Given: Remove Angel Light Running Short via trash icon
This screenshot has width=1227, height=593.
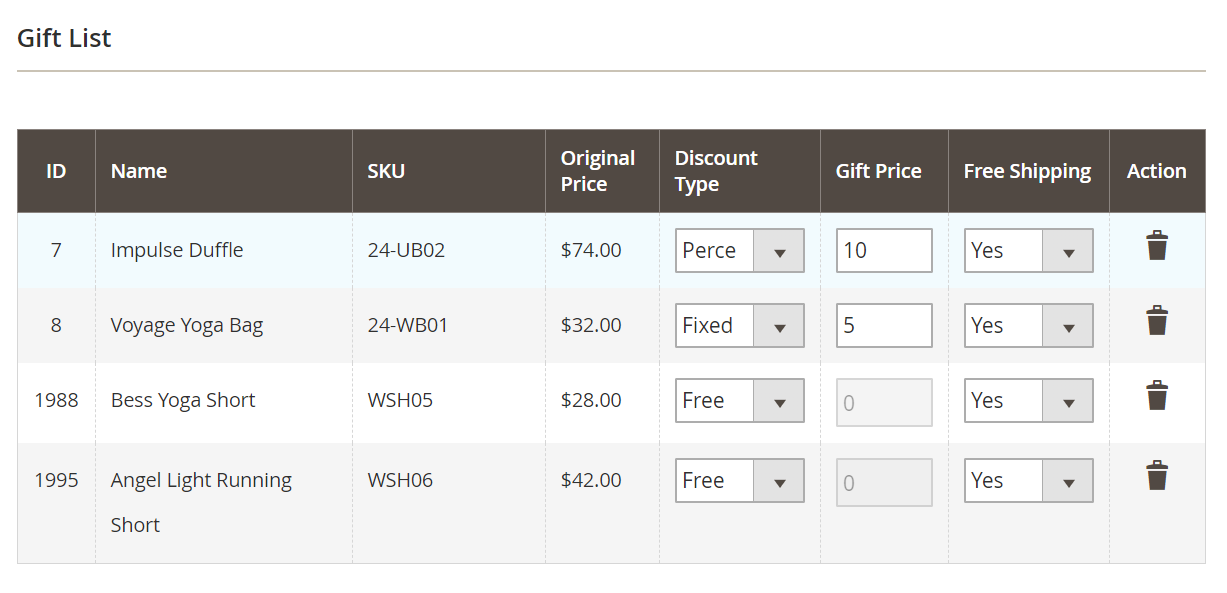Looking at the screenshot, I should [x=1157, y=473].
